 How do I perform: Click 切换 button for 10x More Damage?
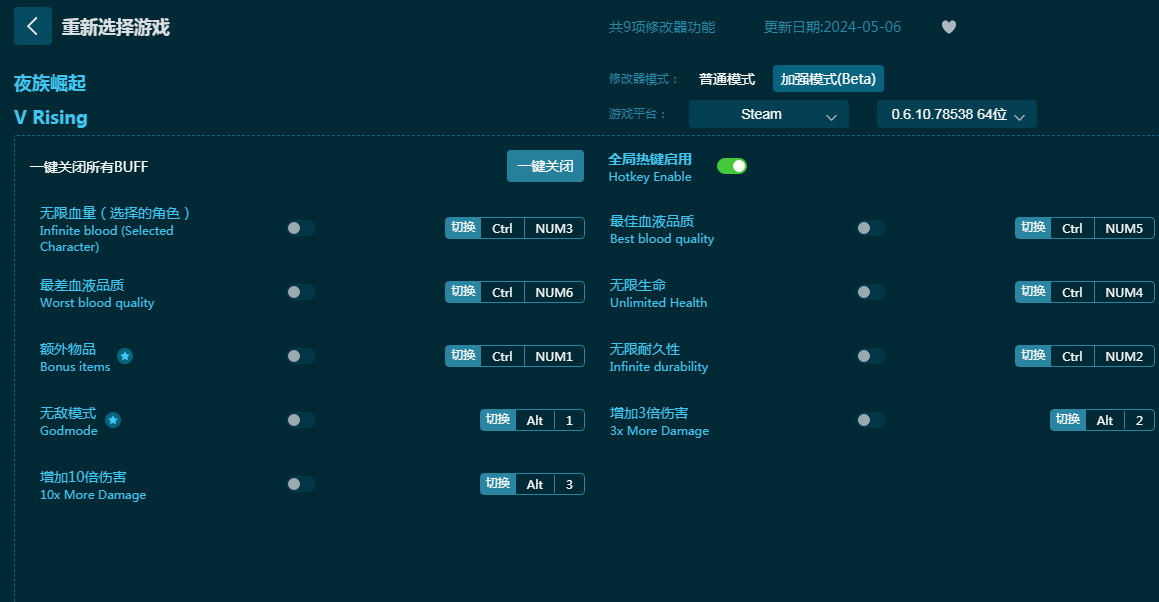click(x=498, y=484)
